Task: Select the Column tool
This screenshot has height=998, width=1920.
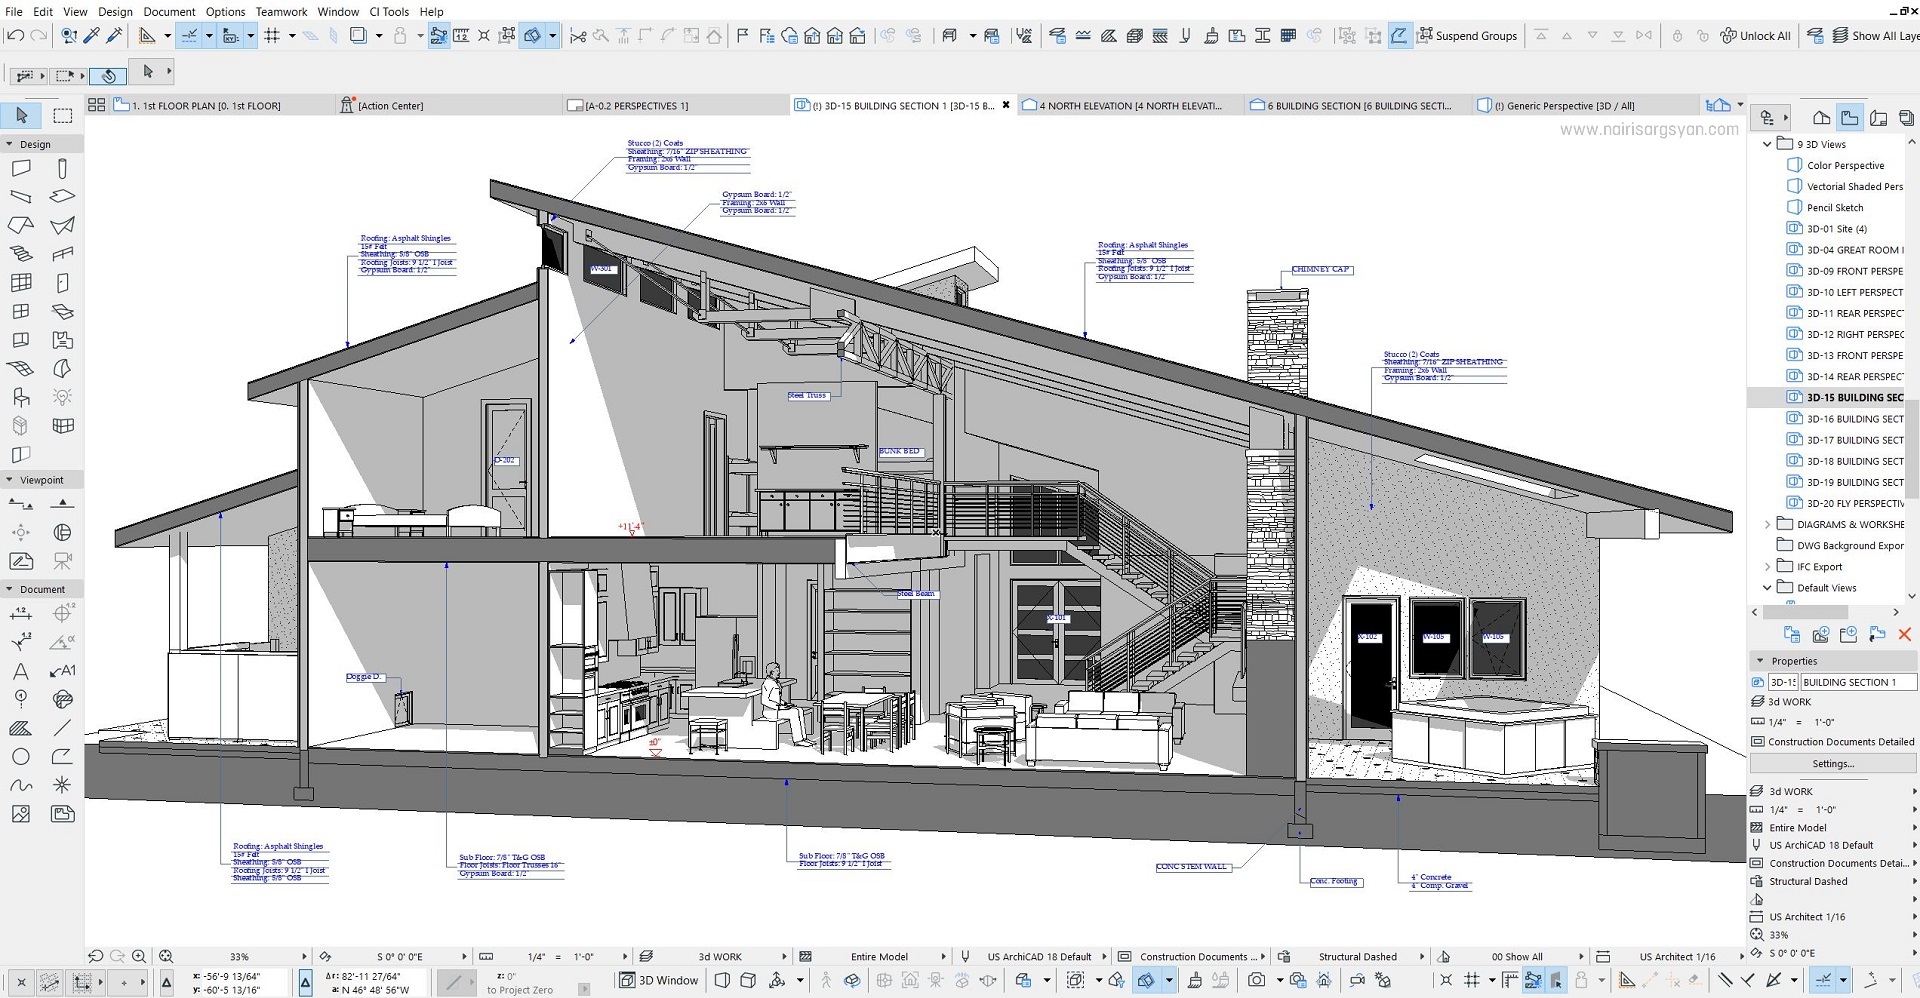Action: (x=62, y=168)
